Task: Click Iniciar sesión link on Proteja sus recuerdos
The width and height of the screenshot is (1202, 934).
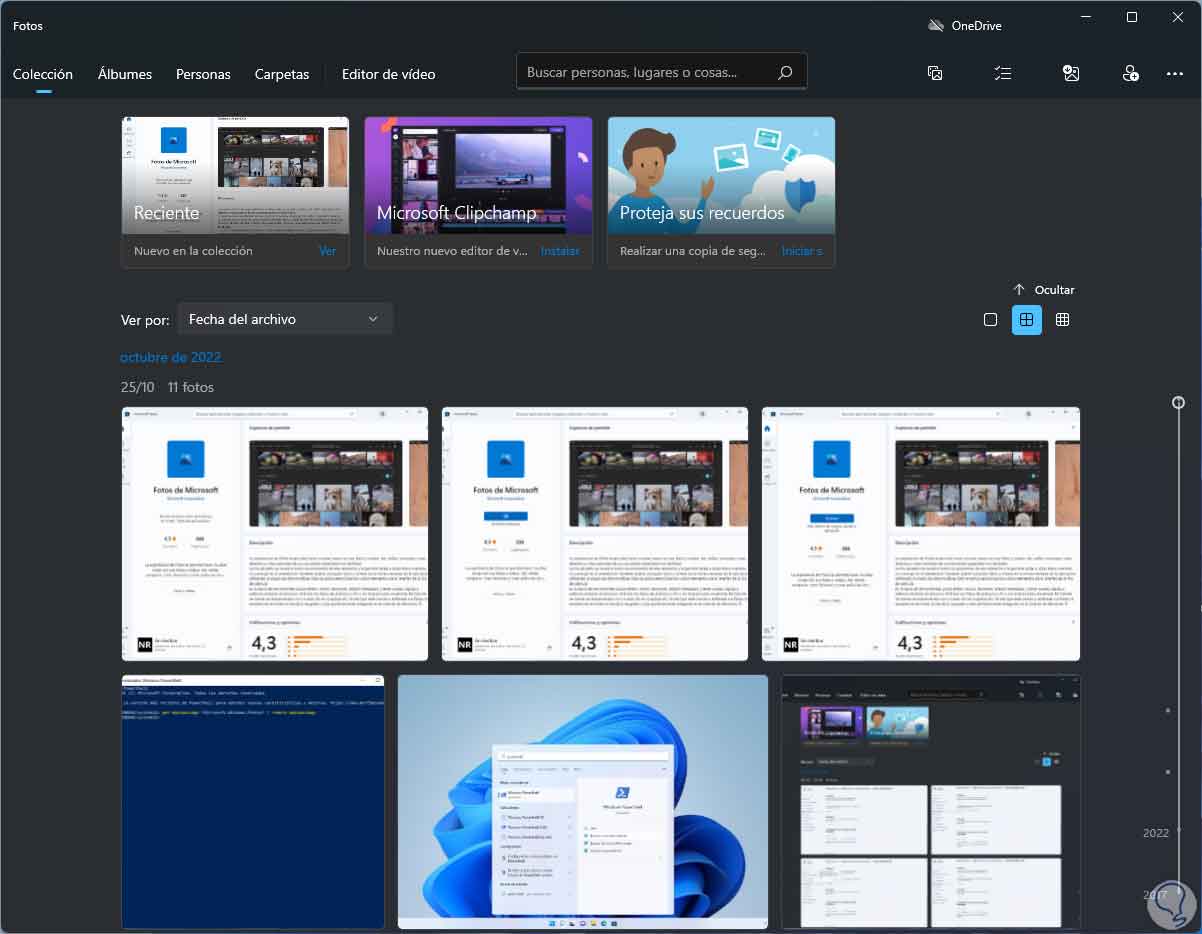Action: point(802,251)
